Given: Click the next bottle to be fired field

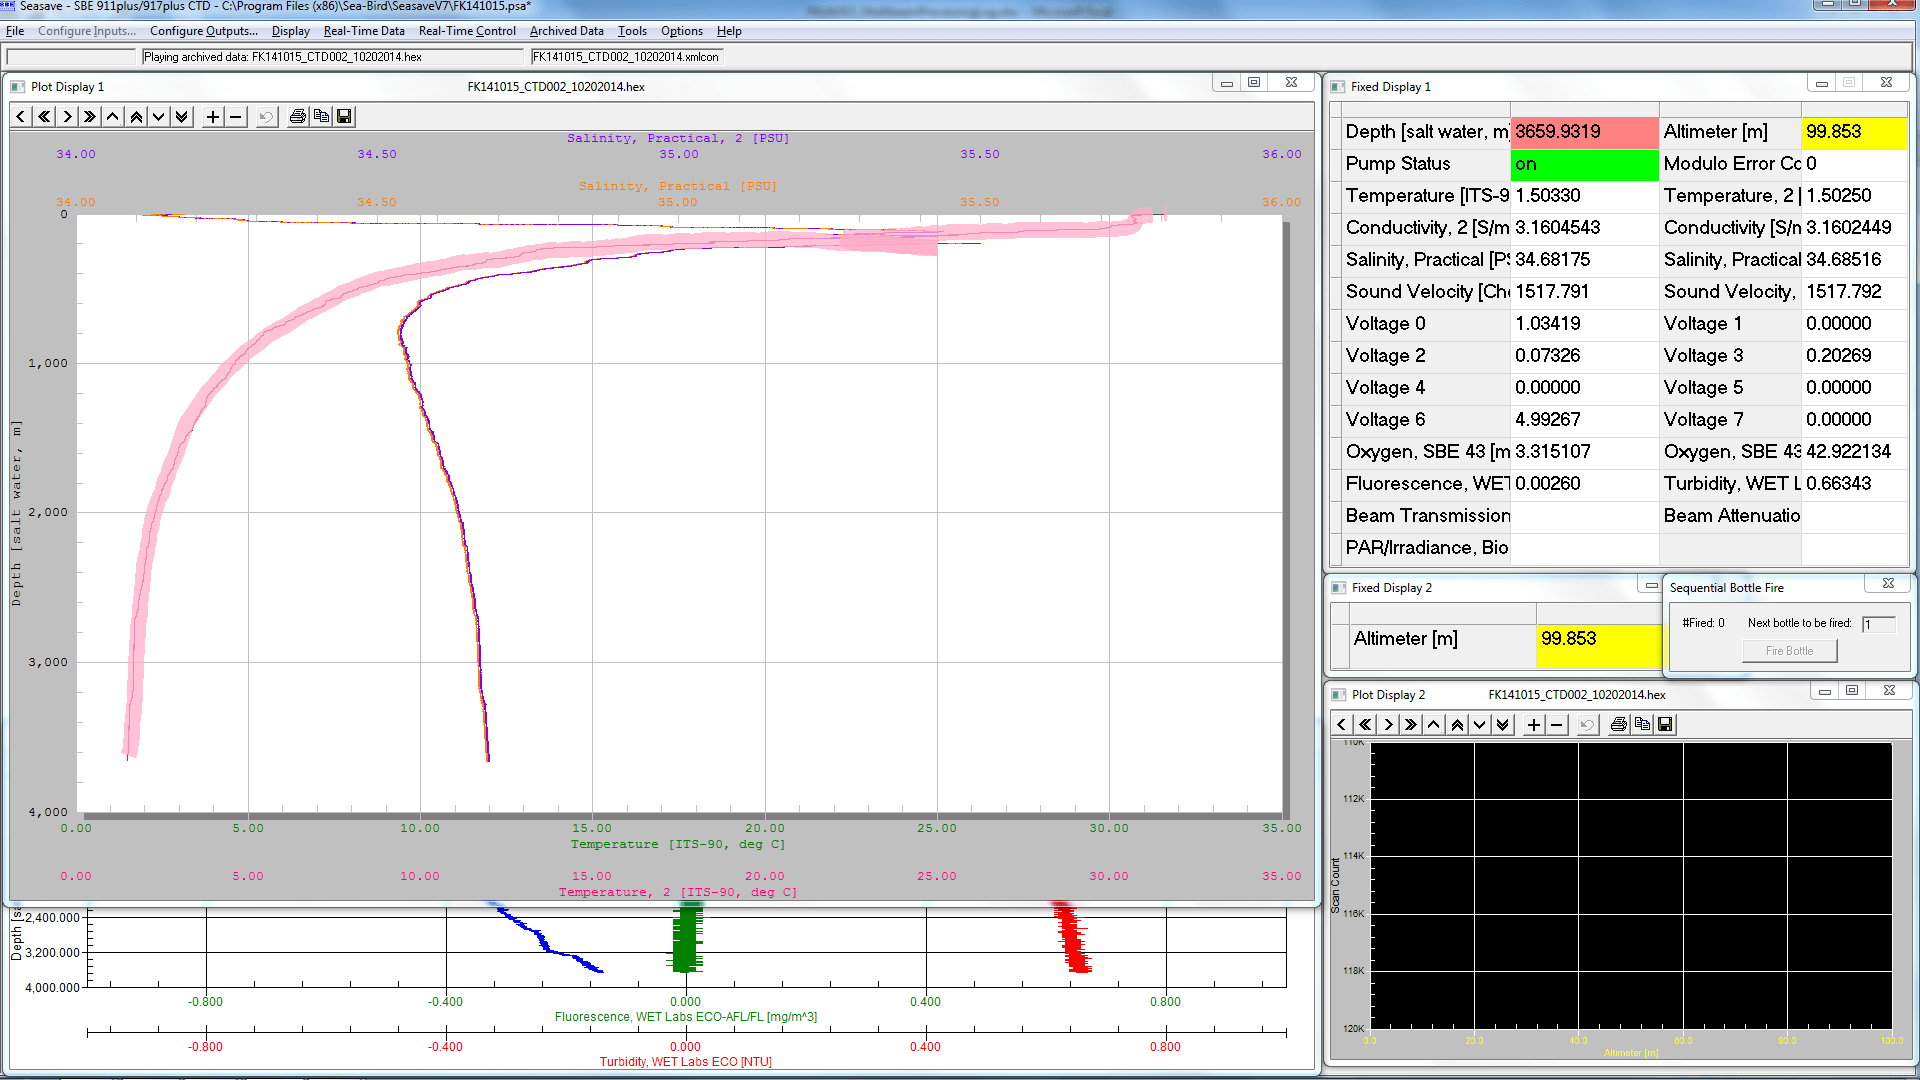Looking at the screenshot, I should [x=1878, y=625].
